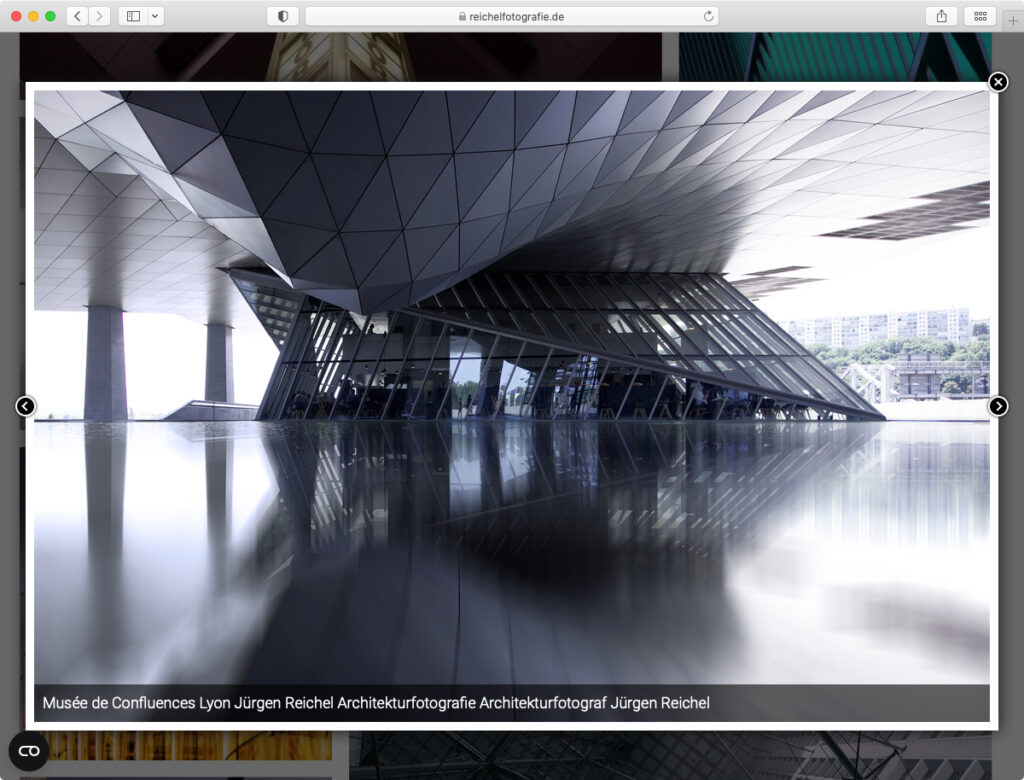
Task: Toggle the Safari sidebar
Action: click(x=133, y=16)
